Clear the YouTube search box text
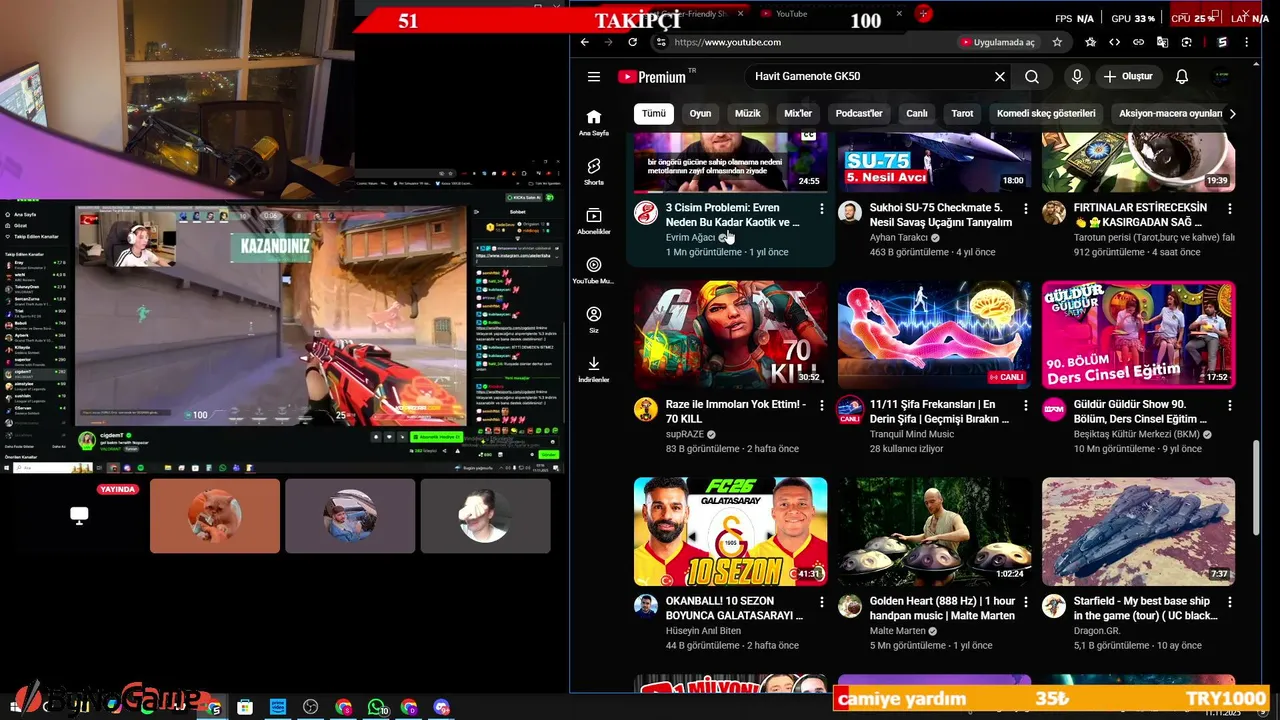 [x=999, y=77]
